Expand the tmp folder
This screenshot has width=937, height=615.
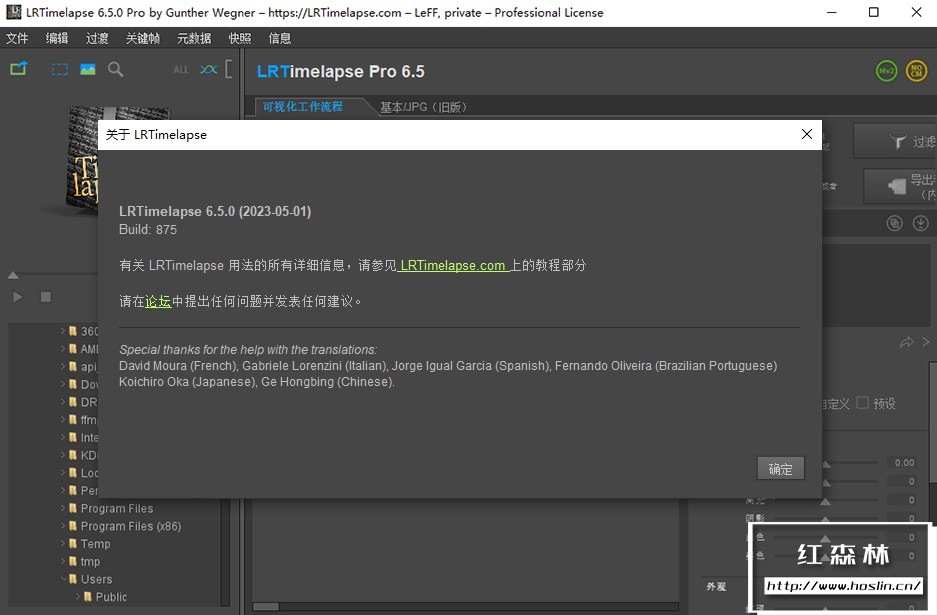coord(63,561)
